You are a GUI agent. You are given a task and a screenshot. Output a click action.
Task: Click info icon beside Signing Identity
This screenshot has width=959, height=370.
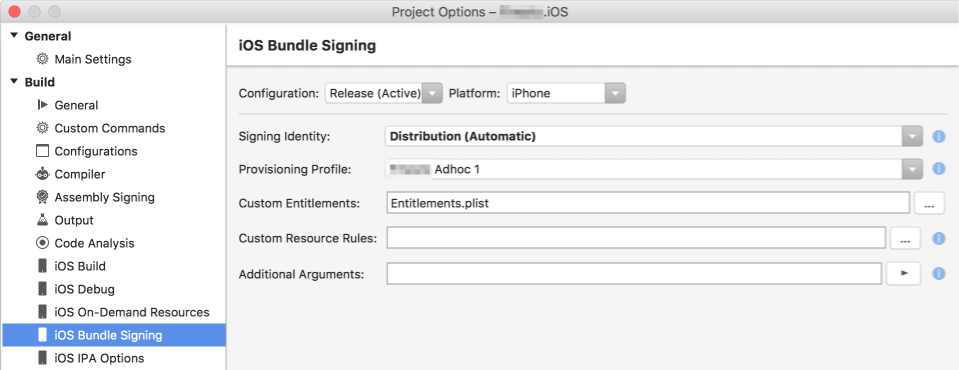pyautogui.click(x=938, y=136)
